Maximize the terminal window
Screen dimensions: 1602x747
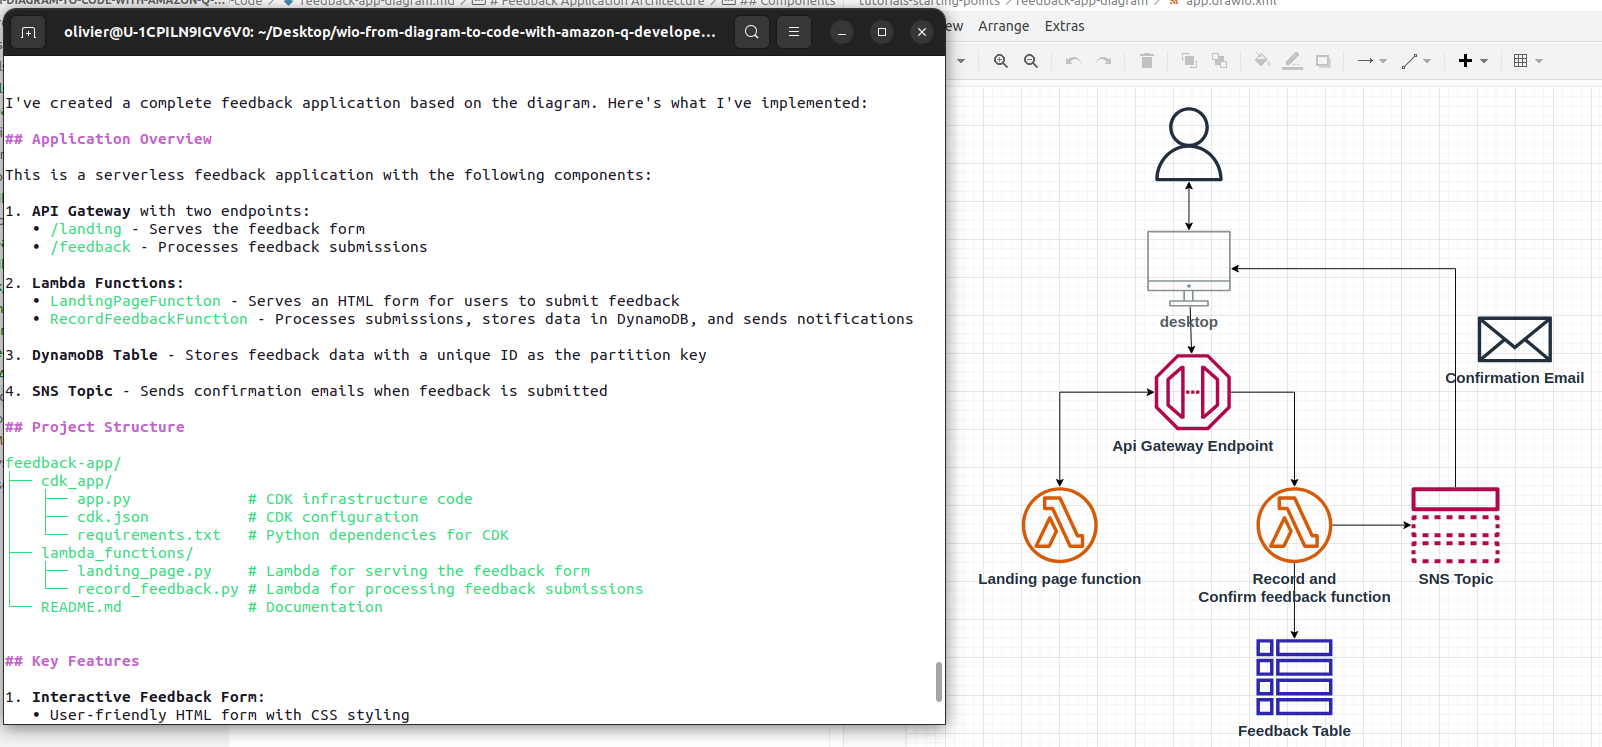point(882,32)
